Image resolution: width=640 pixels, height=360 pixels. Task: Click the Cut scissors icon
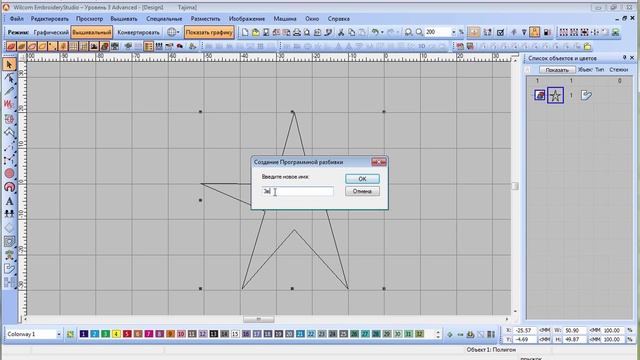(341, 32)
